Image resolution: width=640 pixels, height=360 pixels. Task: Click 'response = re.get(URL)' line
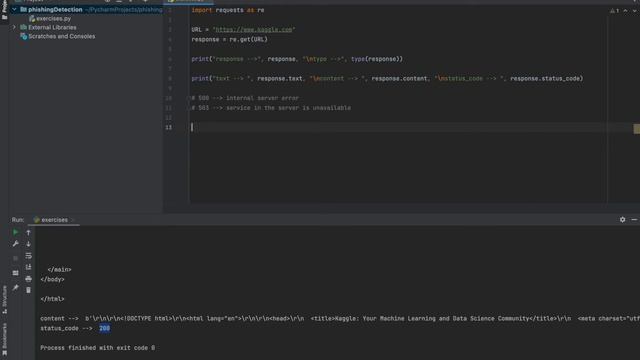coord(229,40)
